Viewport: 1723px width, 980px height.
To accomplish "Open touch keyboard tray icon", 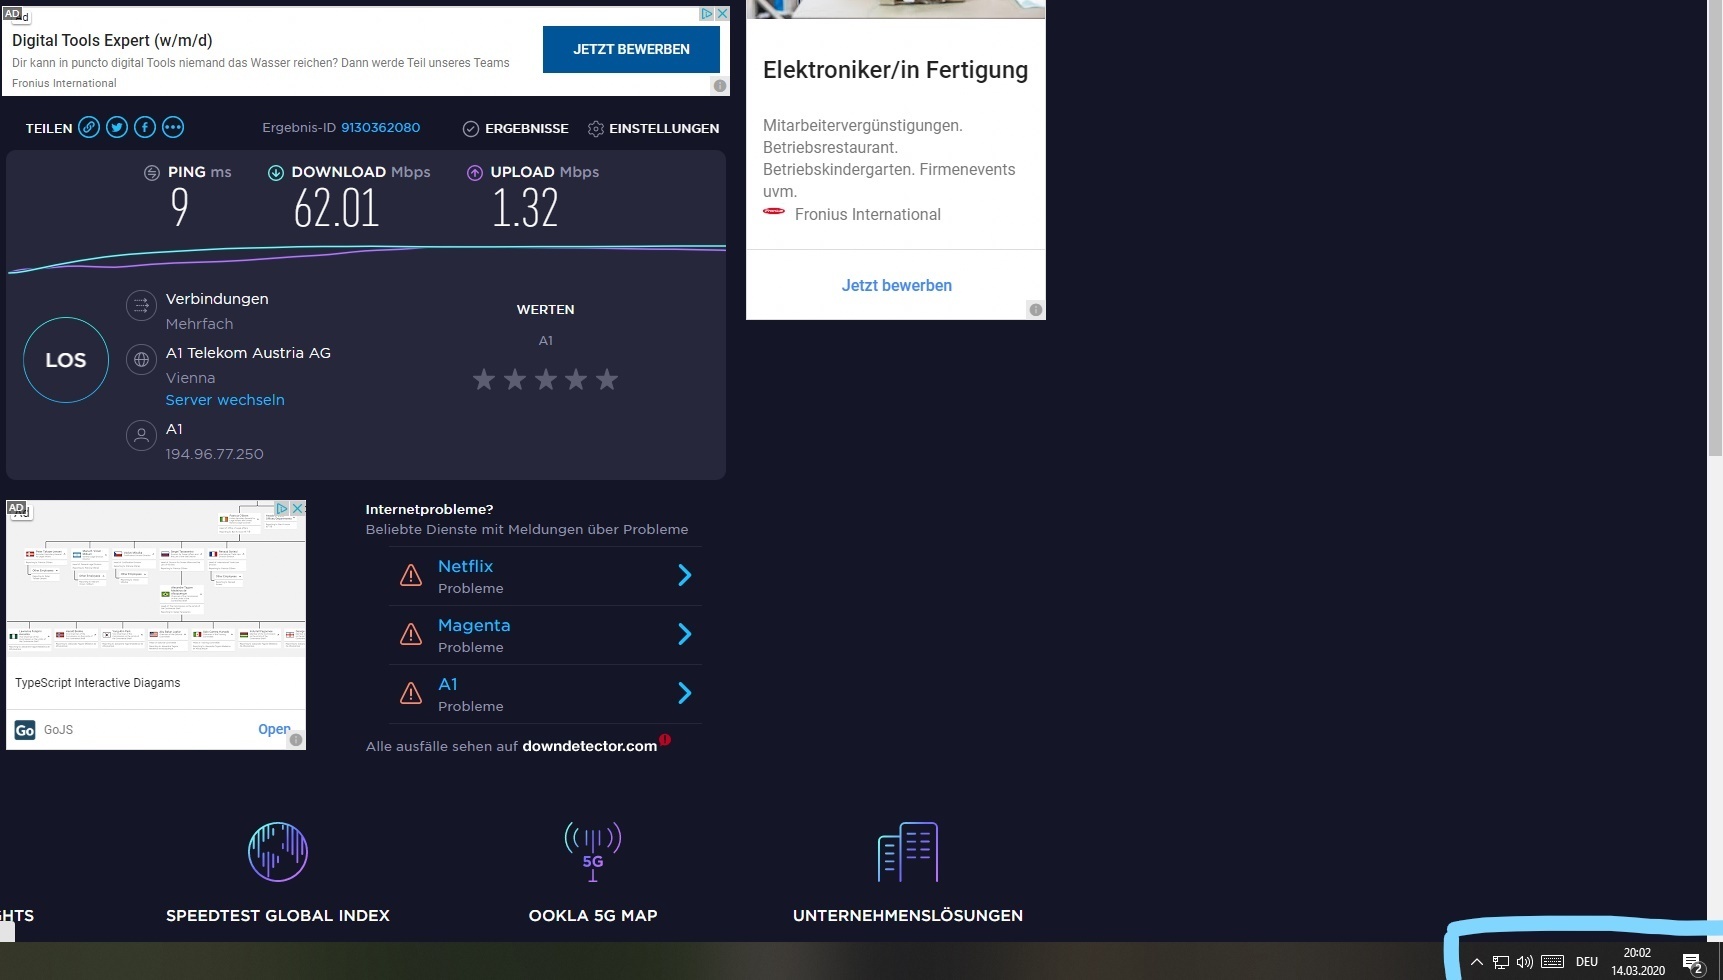I will pyautogui.click(x=1552, y=962).
